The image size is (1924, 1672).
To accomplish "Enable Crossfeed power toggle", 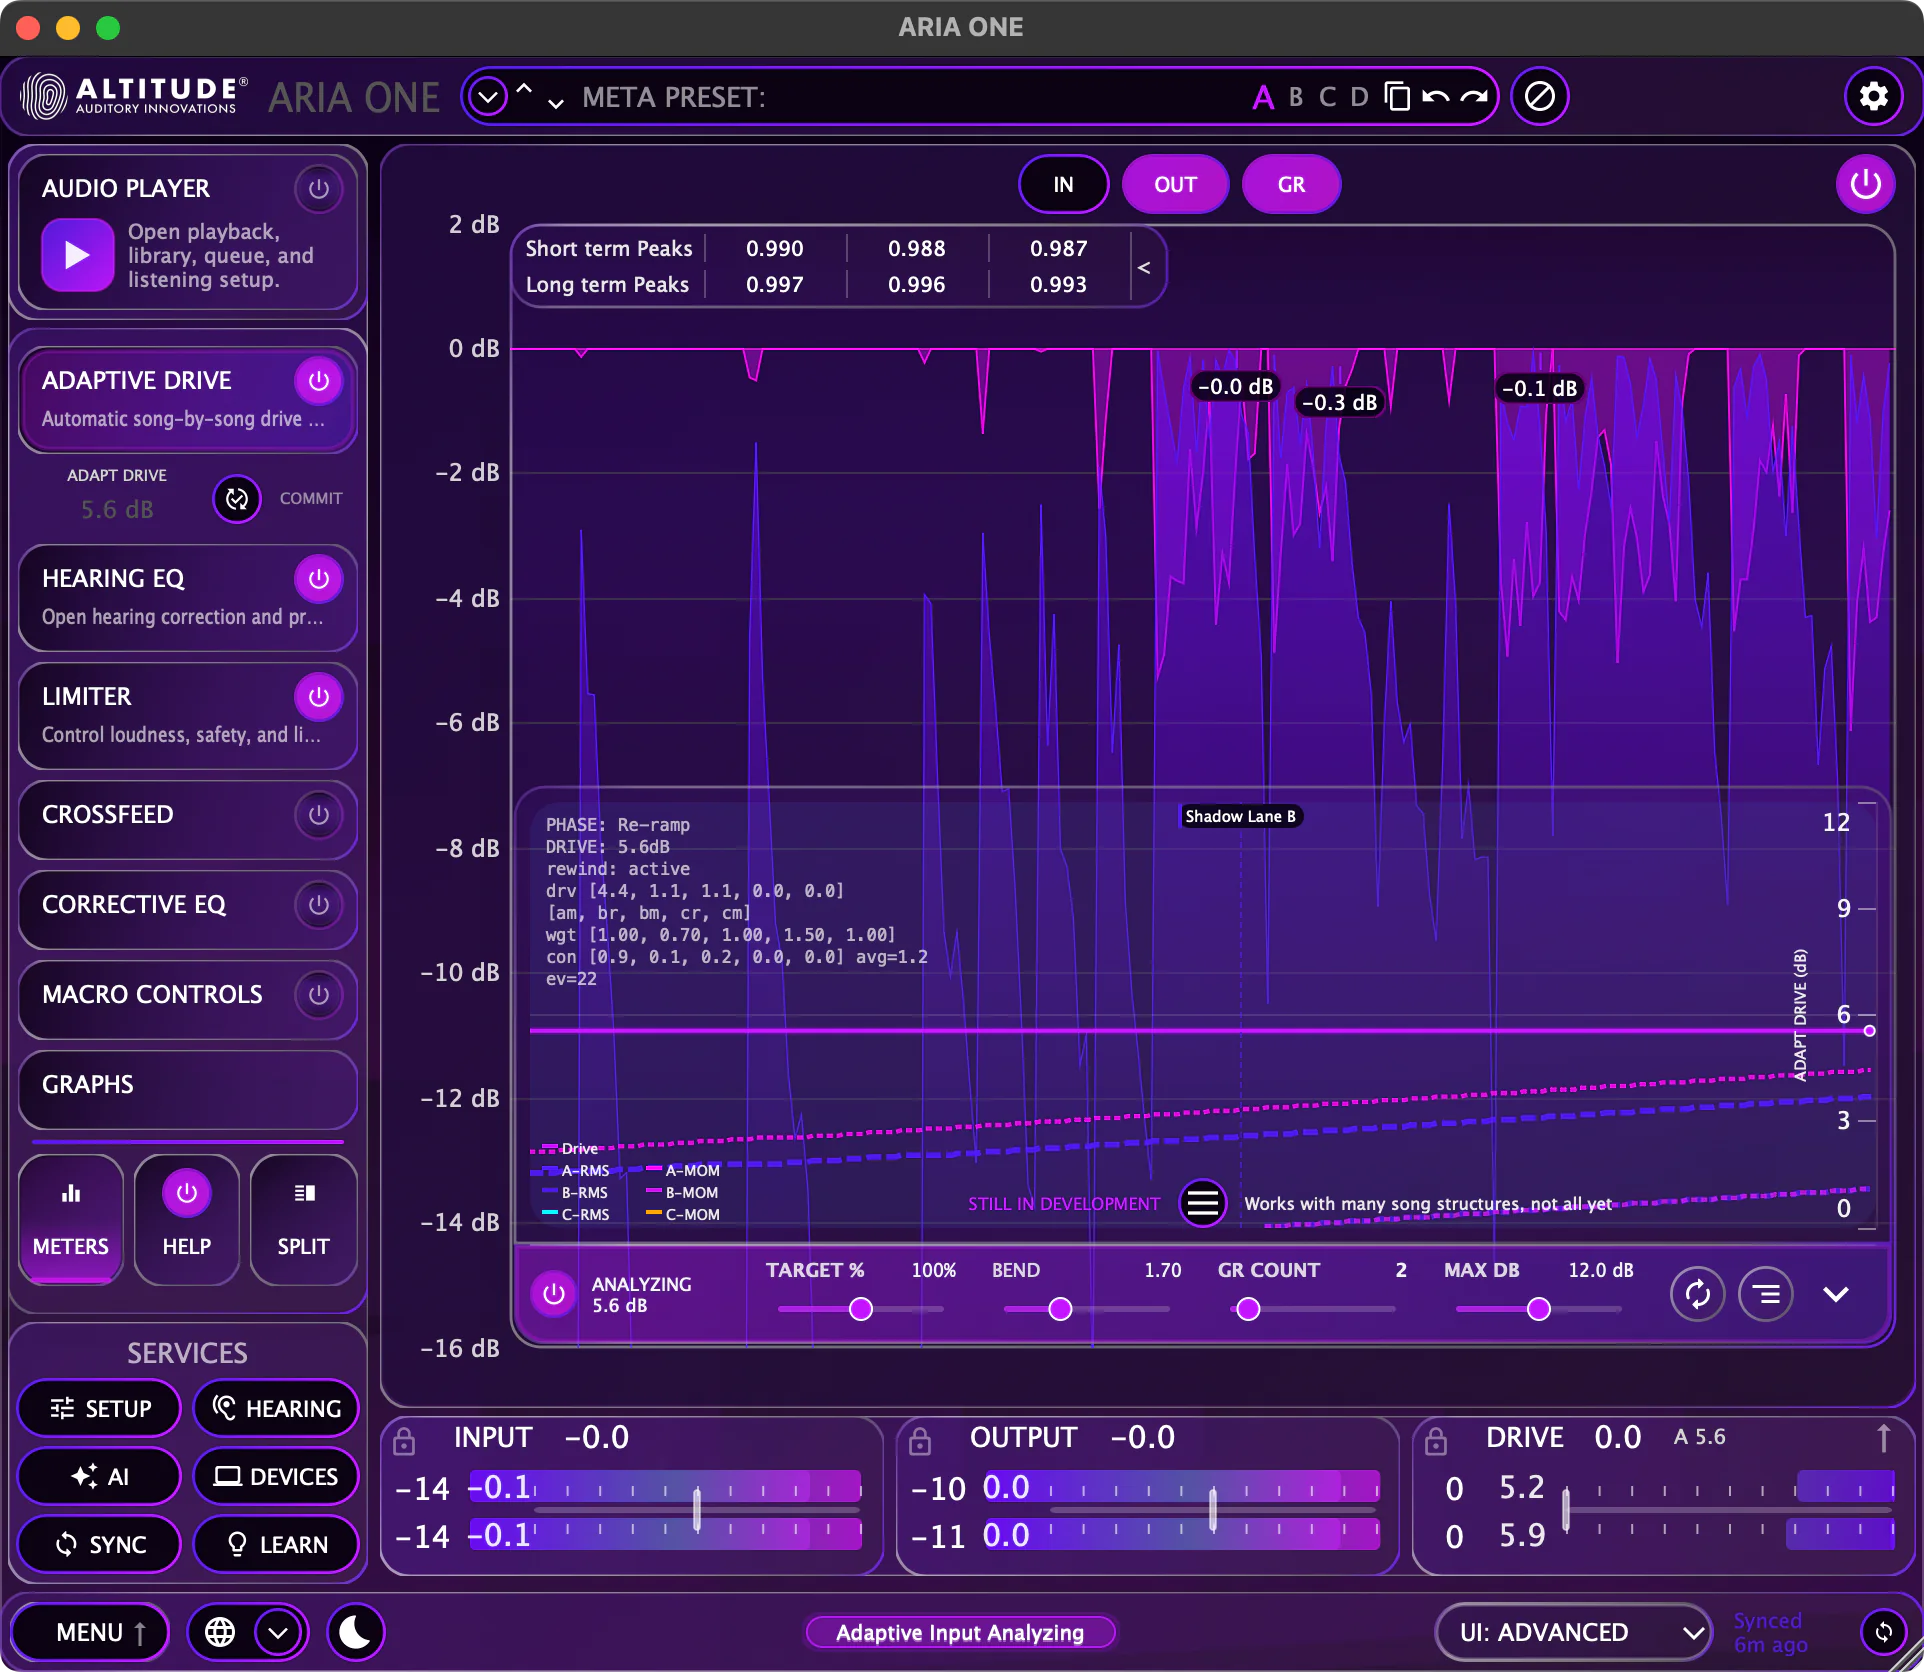I will [318, 815].
